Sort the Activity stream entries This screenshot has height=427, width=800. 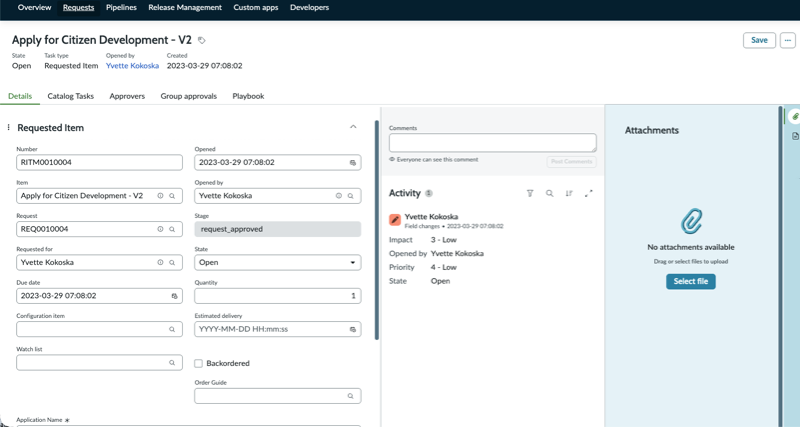569,193
